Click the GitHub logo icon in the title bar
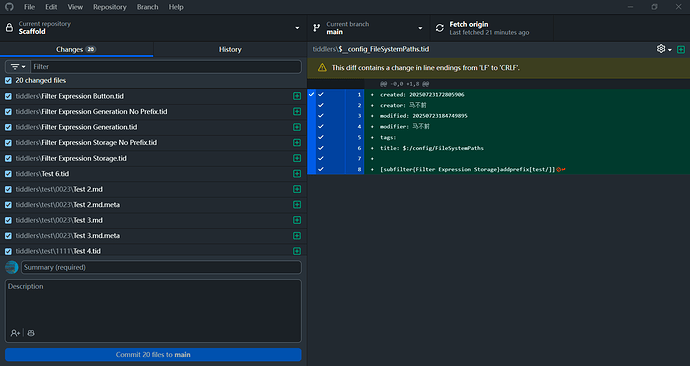The height and width of the screenshot is (366, 690). [9, 7]
